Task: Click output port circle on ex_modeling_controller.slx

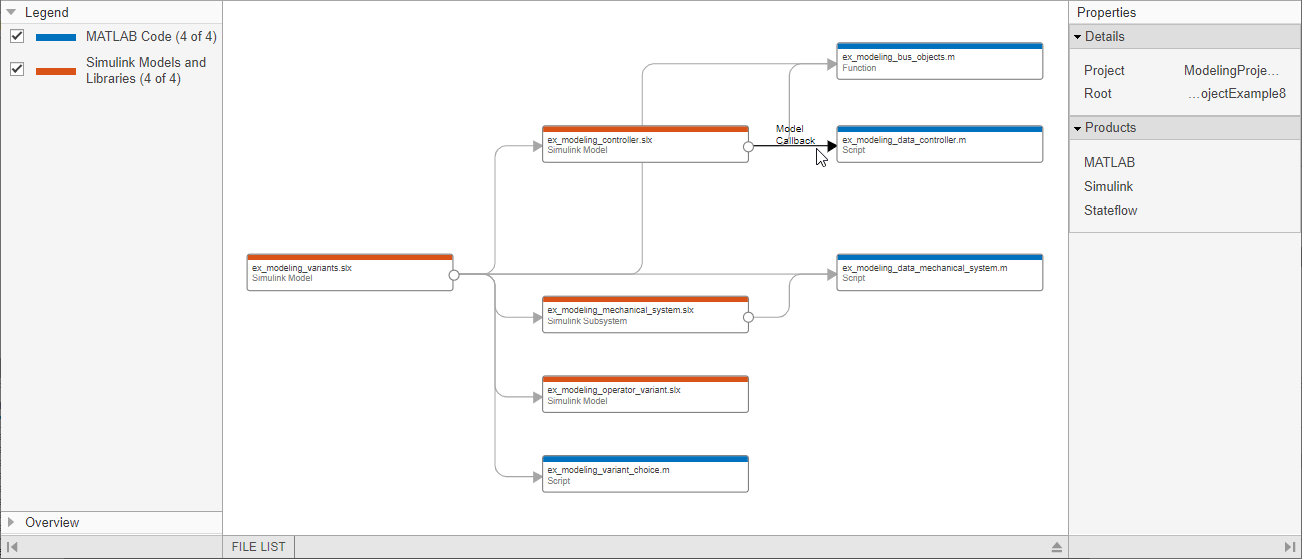Action: (749, 145)
